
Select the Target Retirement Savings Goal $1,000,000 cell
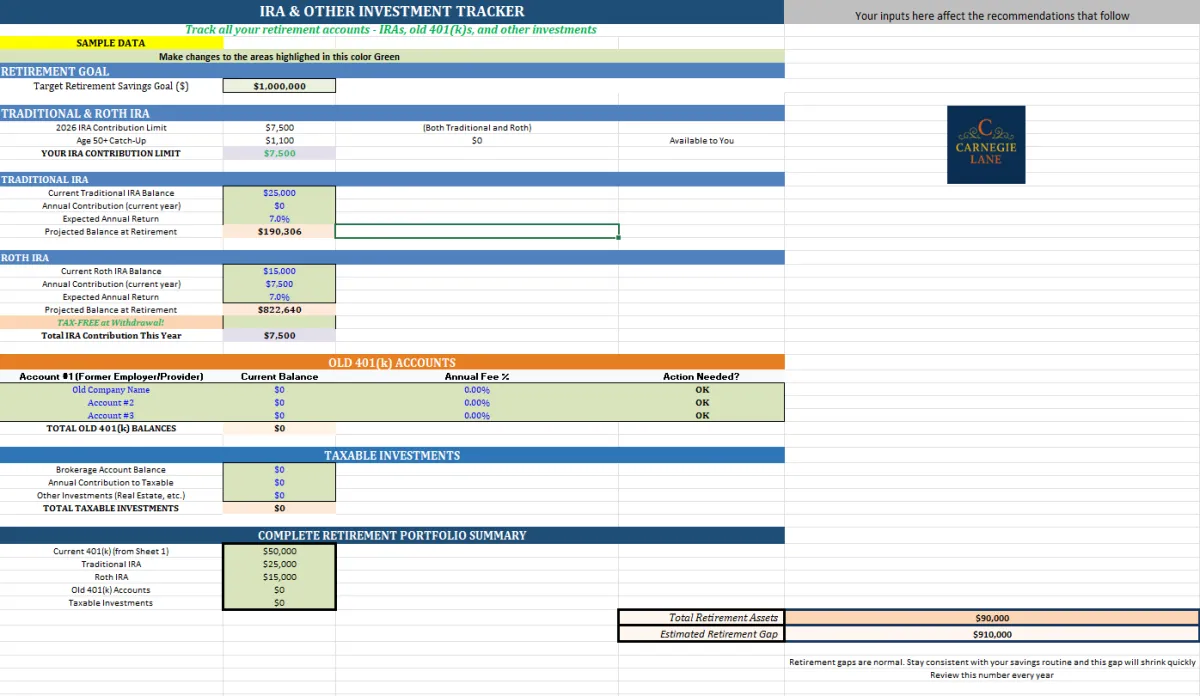pyautogui.click(x=280, y=86)
